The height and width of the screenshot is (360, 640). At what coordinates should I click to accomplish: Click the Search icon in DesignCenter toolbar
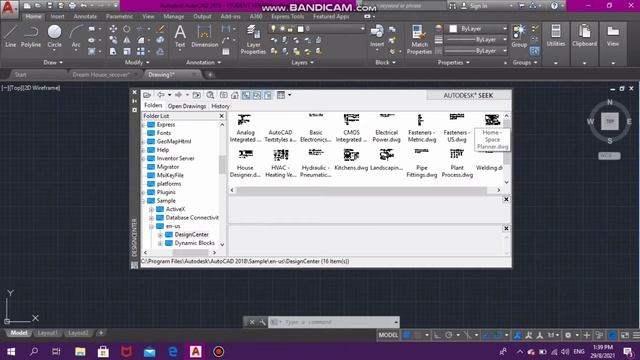point(210,95)
